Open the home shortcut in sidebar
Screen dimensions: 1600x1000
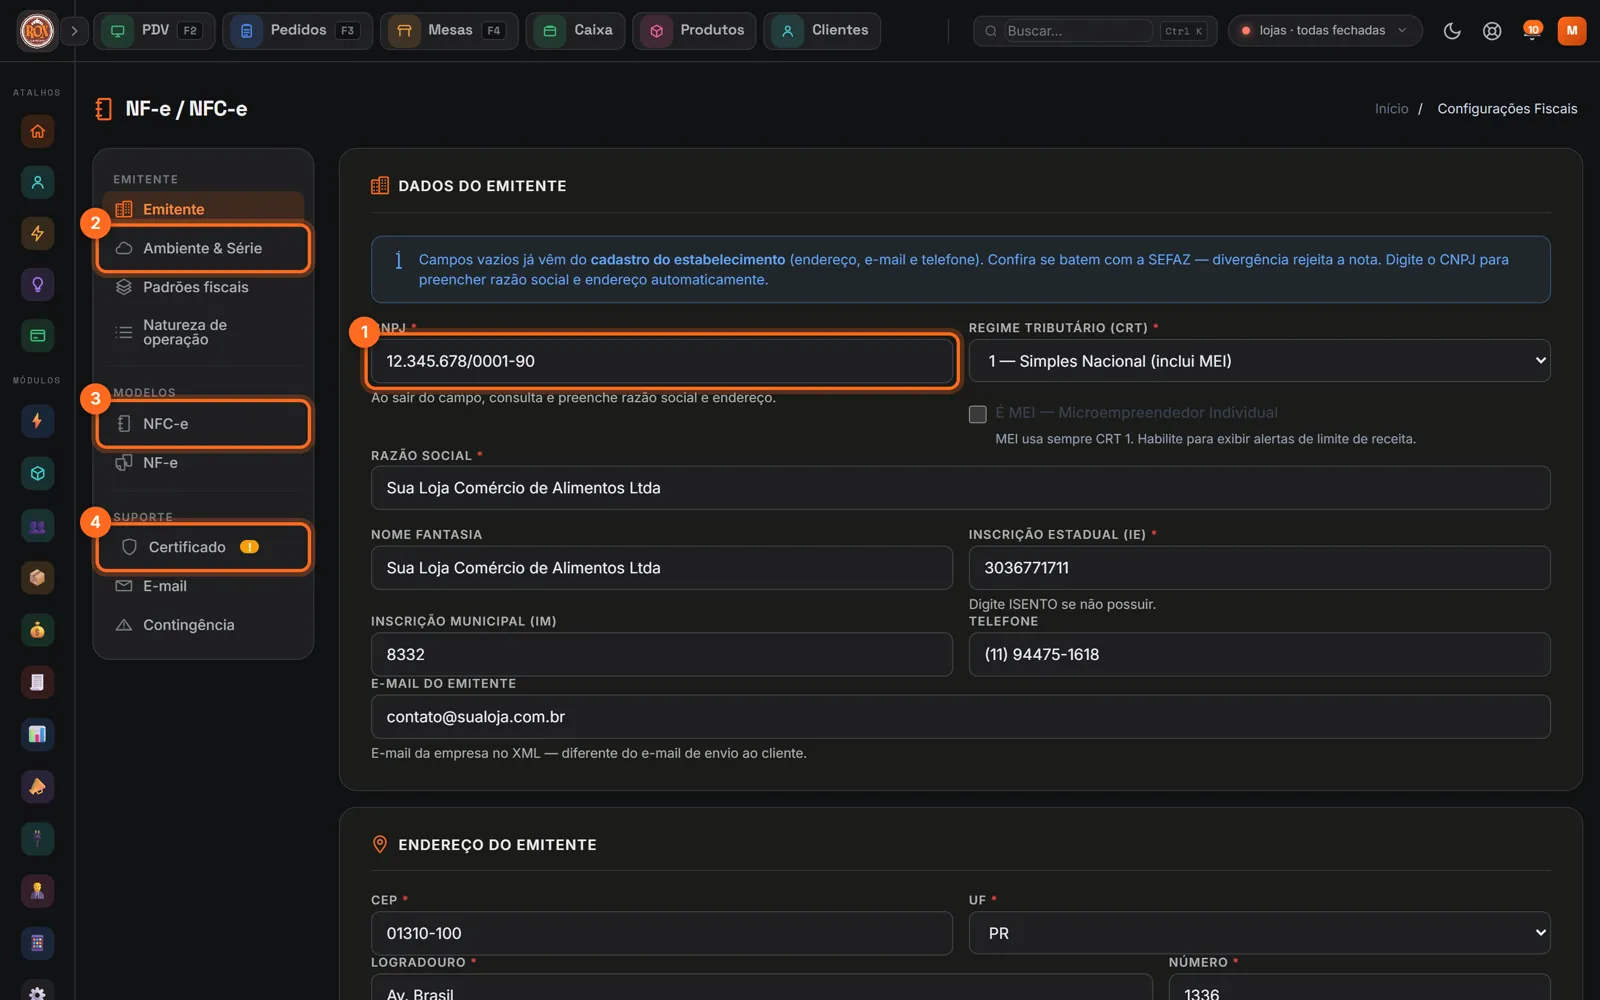[x=37, y=131]
